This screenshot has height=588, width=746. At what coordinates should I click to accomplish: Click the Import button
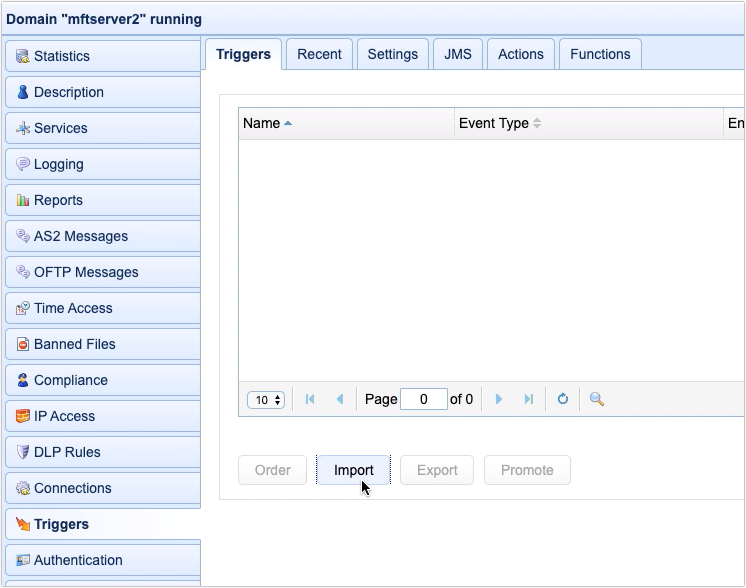pos(353,470)
